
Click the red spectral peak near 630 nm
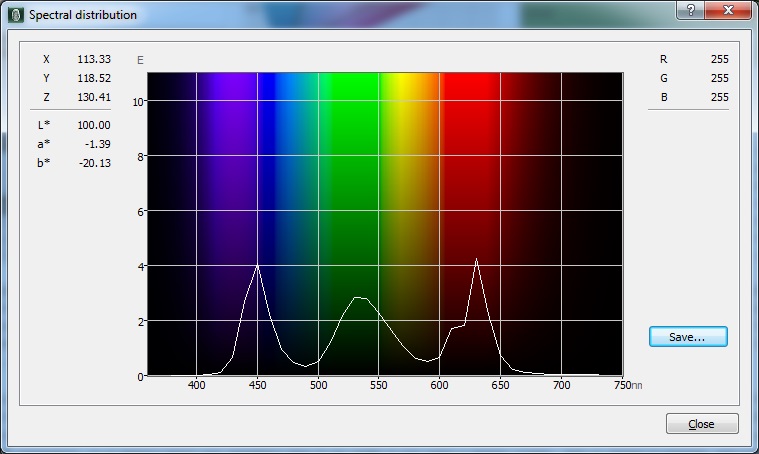(477, 259)
